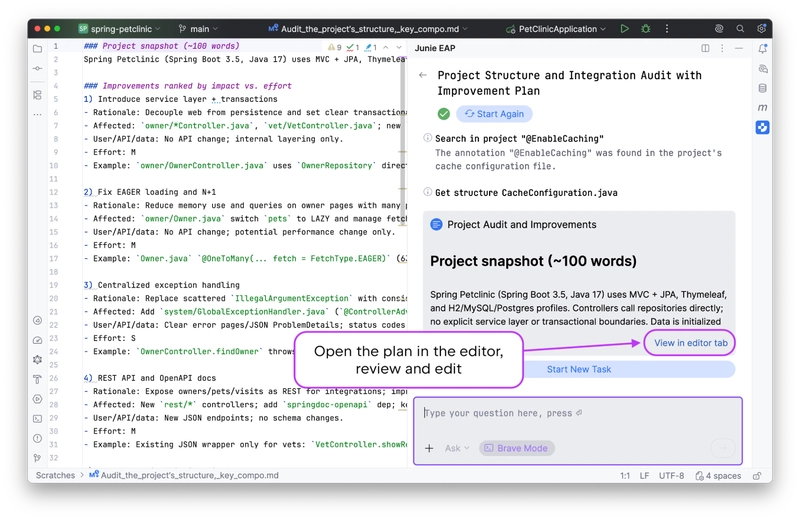The image size is (800, 520).
Task: Open the Maven tool window icon
Action: (763, 107)
